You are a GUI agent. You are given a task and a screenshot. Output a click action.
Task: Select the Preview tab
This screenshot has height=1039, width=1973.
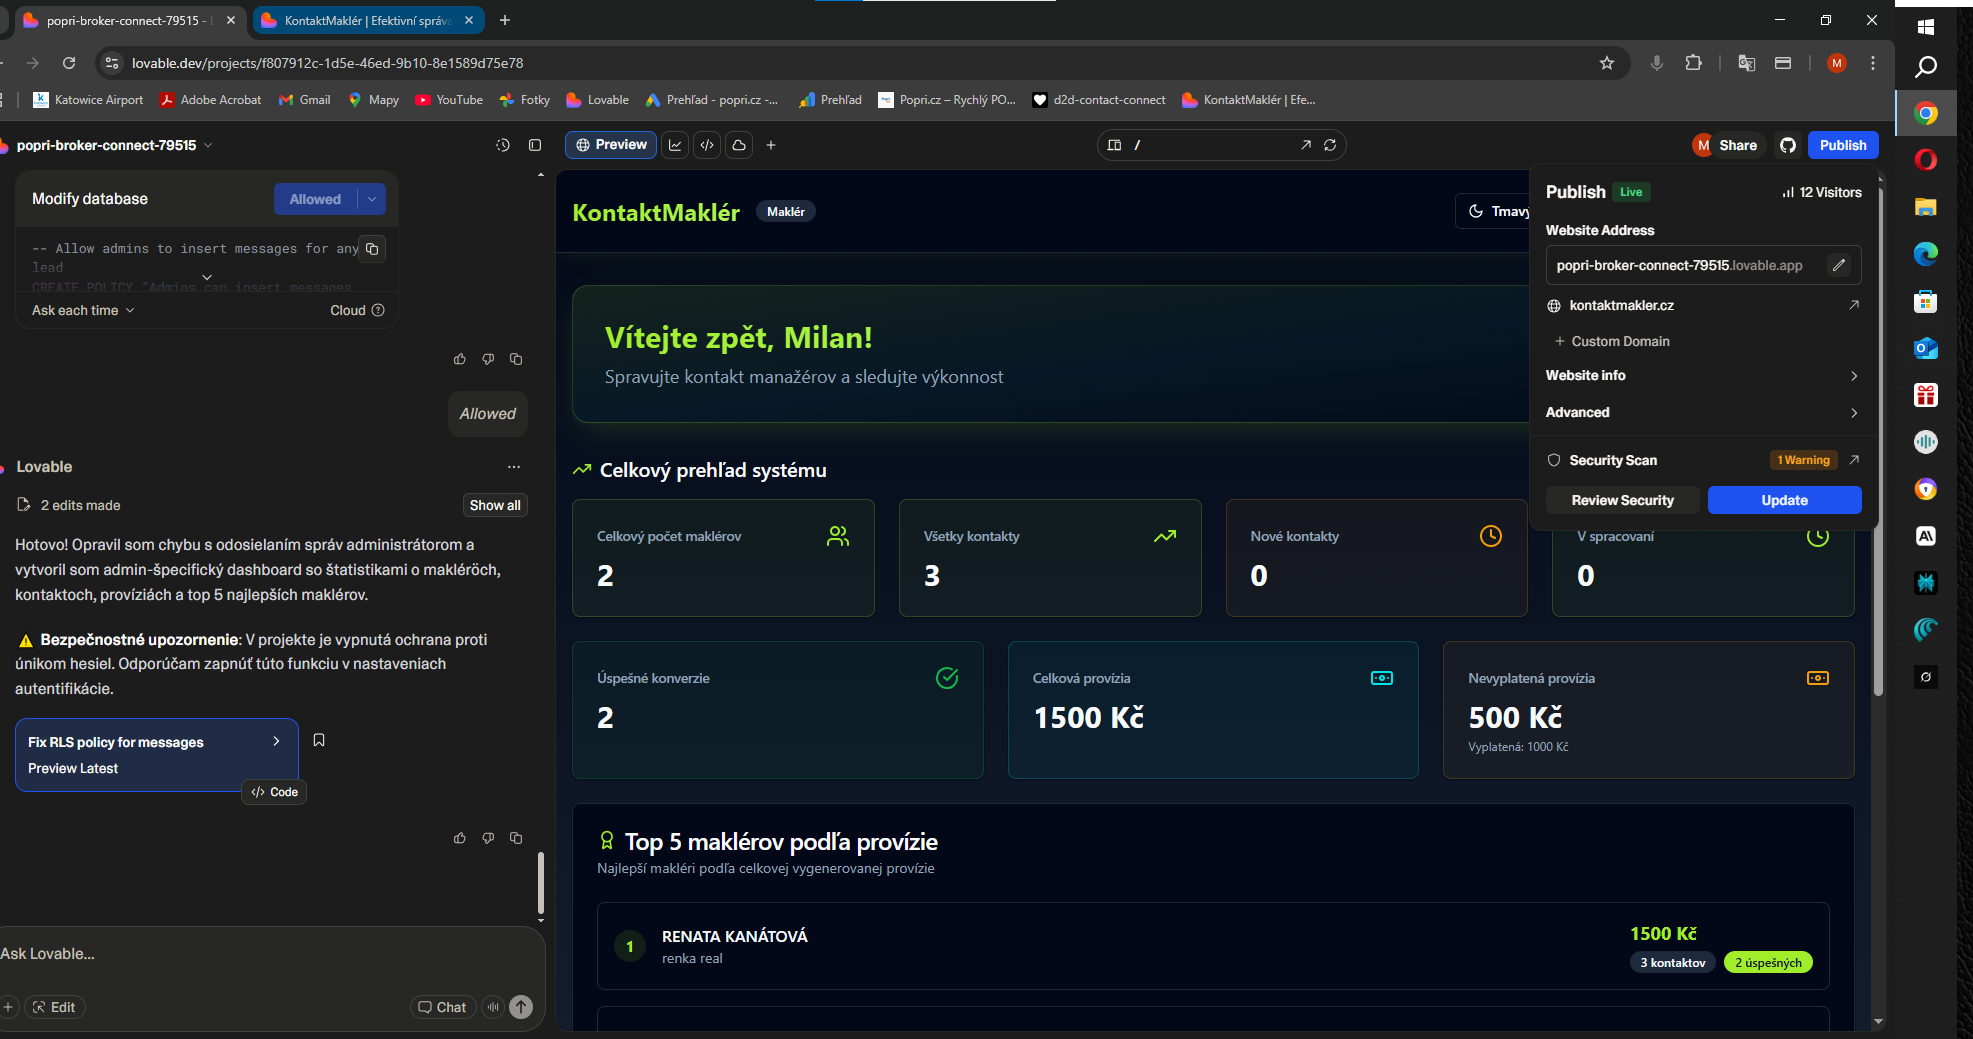pyautogui.click(x=611, y=145)
